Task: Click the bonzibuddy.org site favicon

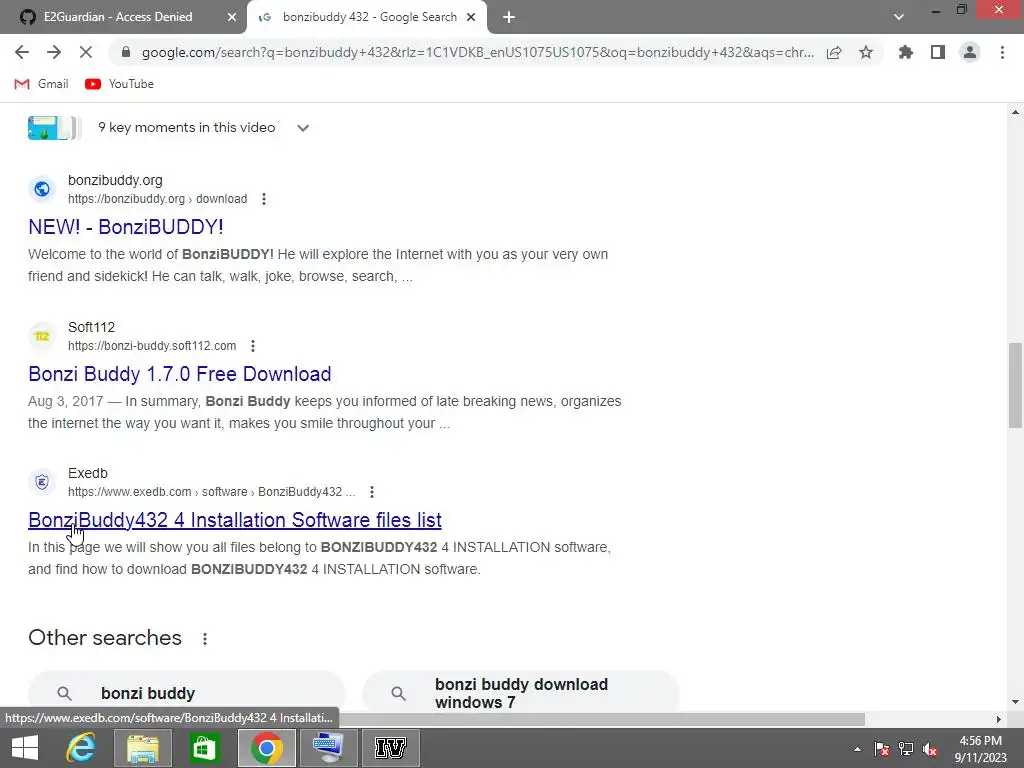Action: coord(42,189)
